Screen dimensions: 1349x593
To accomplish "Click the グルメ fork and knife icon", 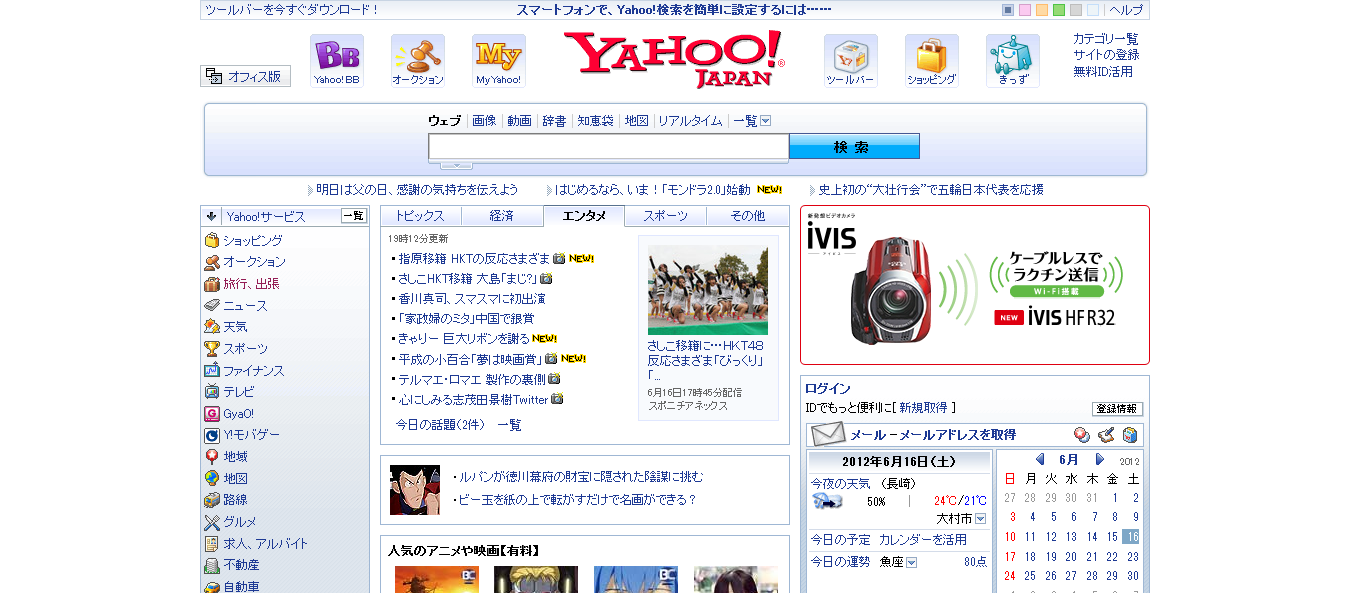I will 212,522.
